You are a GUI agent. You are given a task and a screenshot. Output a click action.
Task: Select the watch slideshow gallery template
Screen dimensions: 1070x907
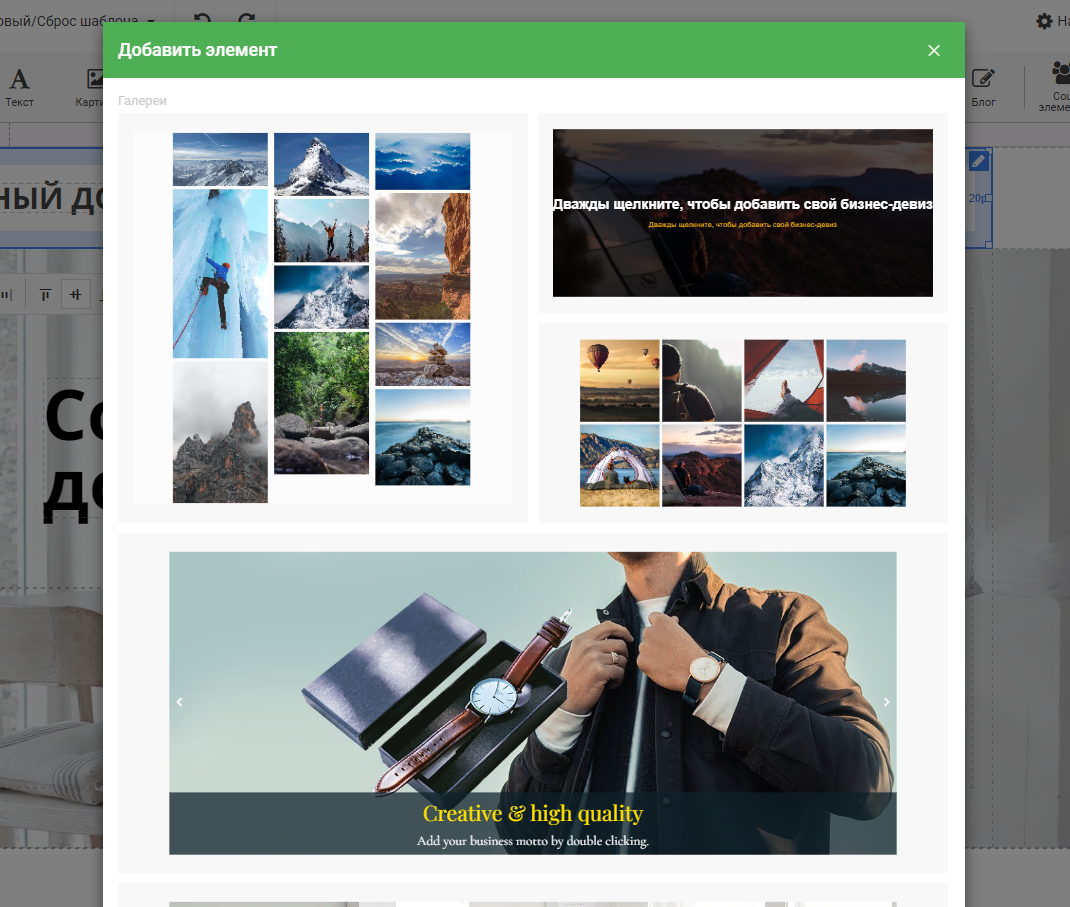point(532,702)
